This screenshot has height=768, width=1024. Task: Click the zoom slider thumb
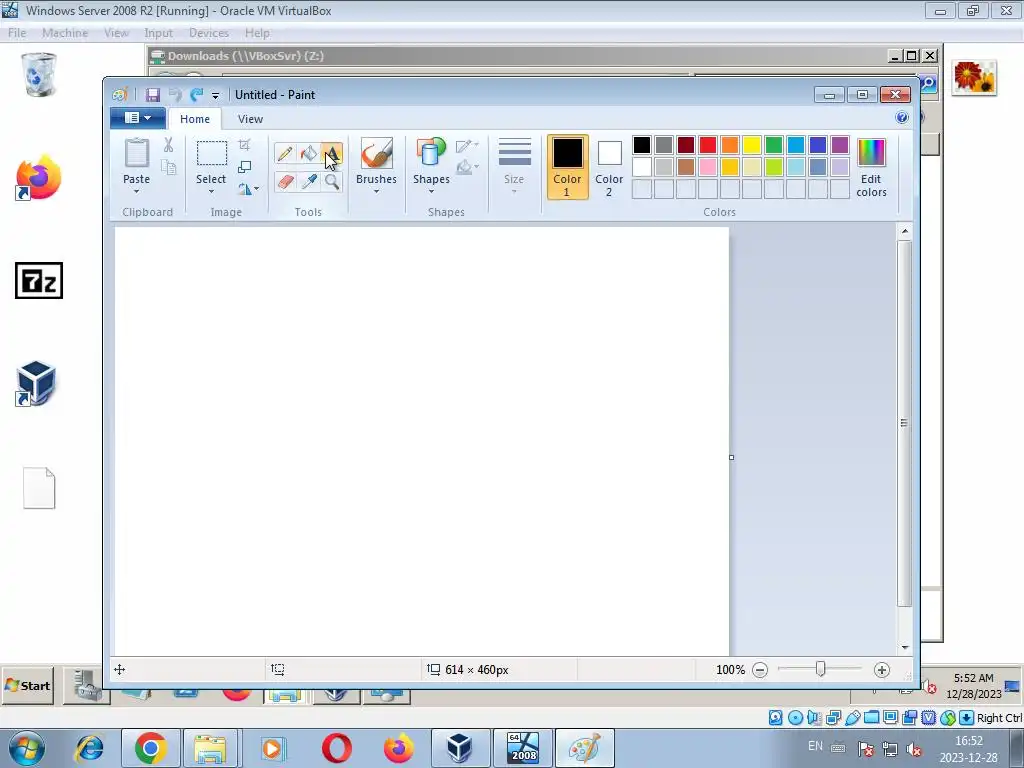tap(820, 669)
